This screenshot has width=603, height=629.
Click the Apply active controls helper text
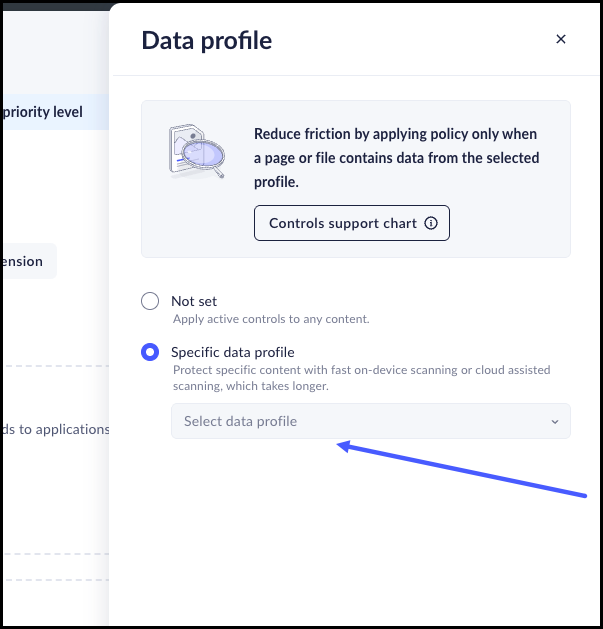click(x=271, y=319)
